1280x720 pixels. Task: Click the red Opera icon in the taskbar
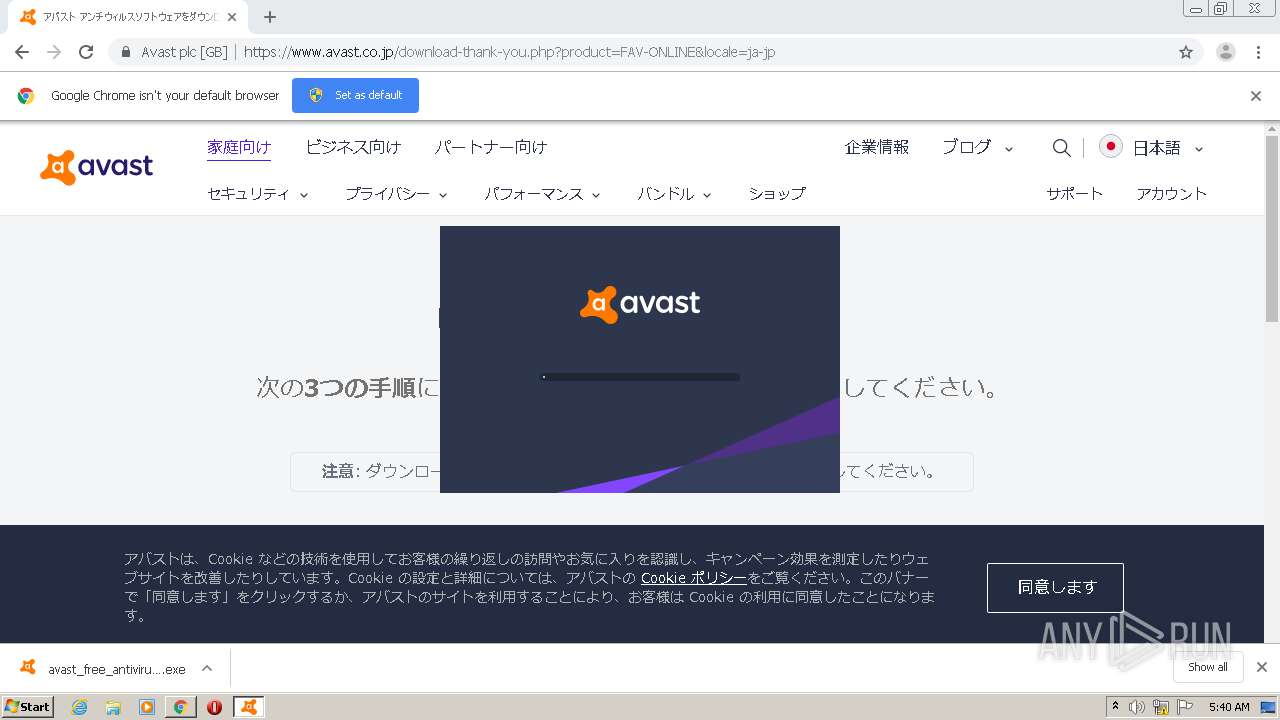click(x=214, y=707)
